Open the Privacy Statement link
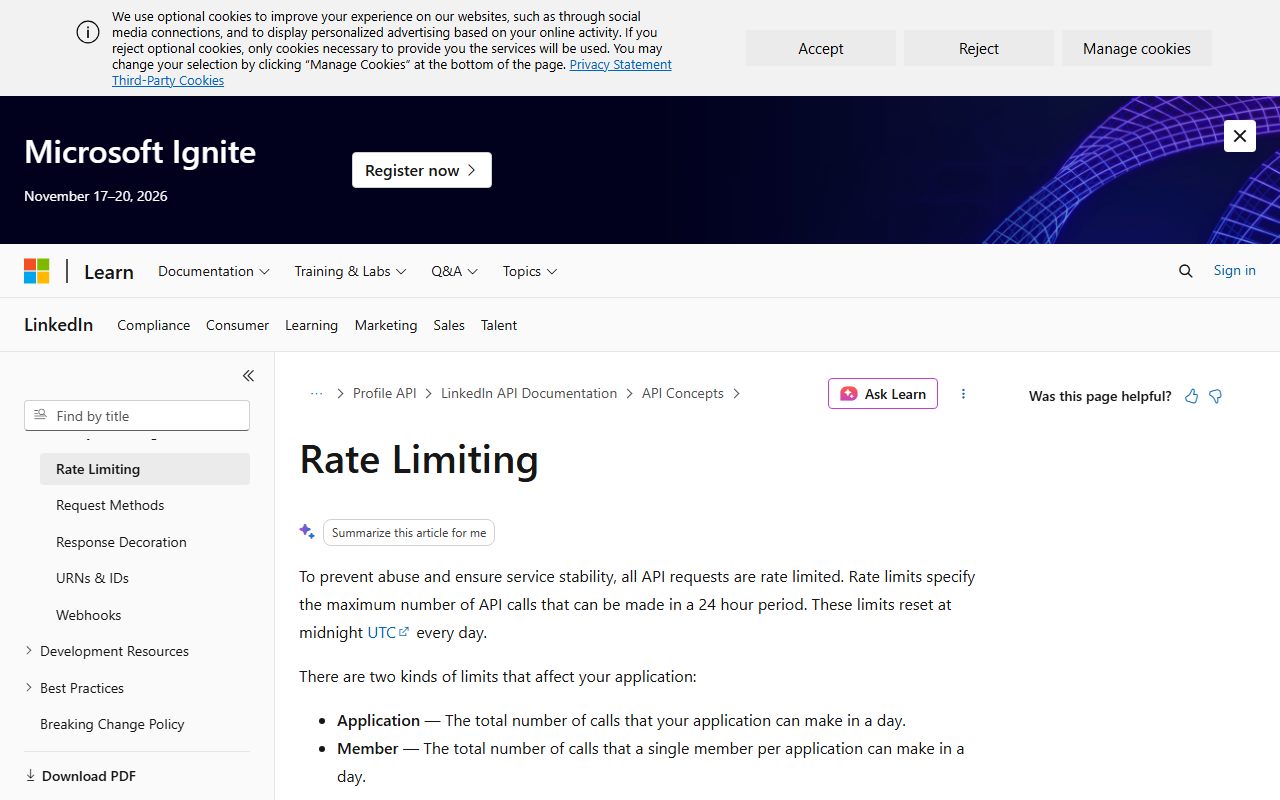 pos(621,64)
